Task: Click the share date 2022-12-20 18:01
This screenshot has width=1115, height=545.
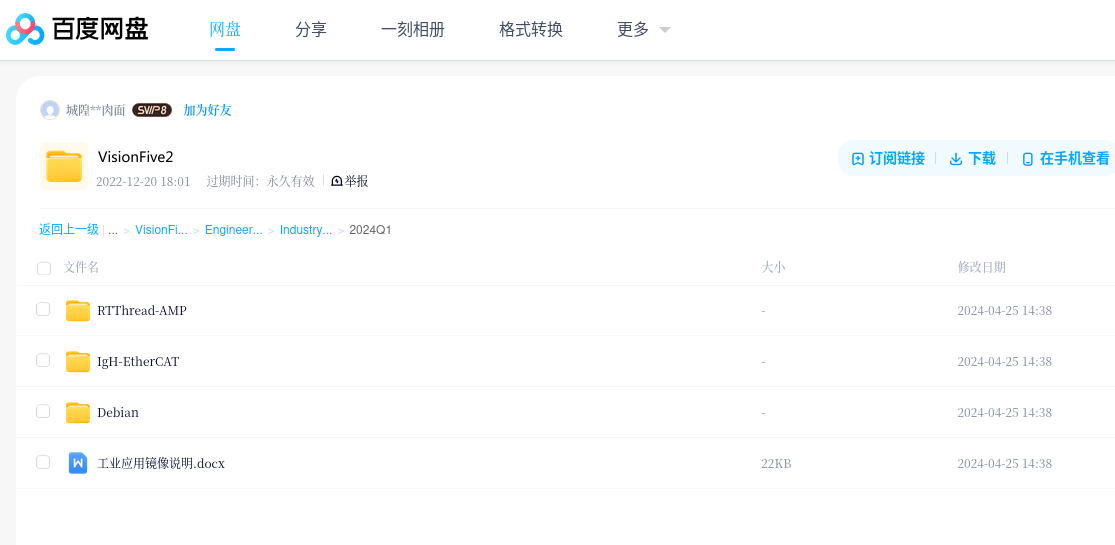Action: (143, 181)
